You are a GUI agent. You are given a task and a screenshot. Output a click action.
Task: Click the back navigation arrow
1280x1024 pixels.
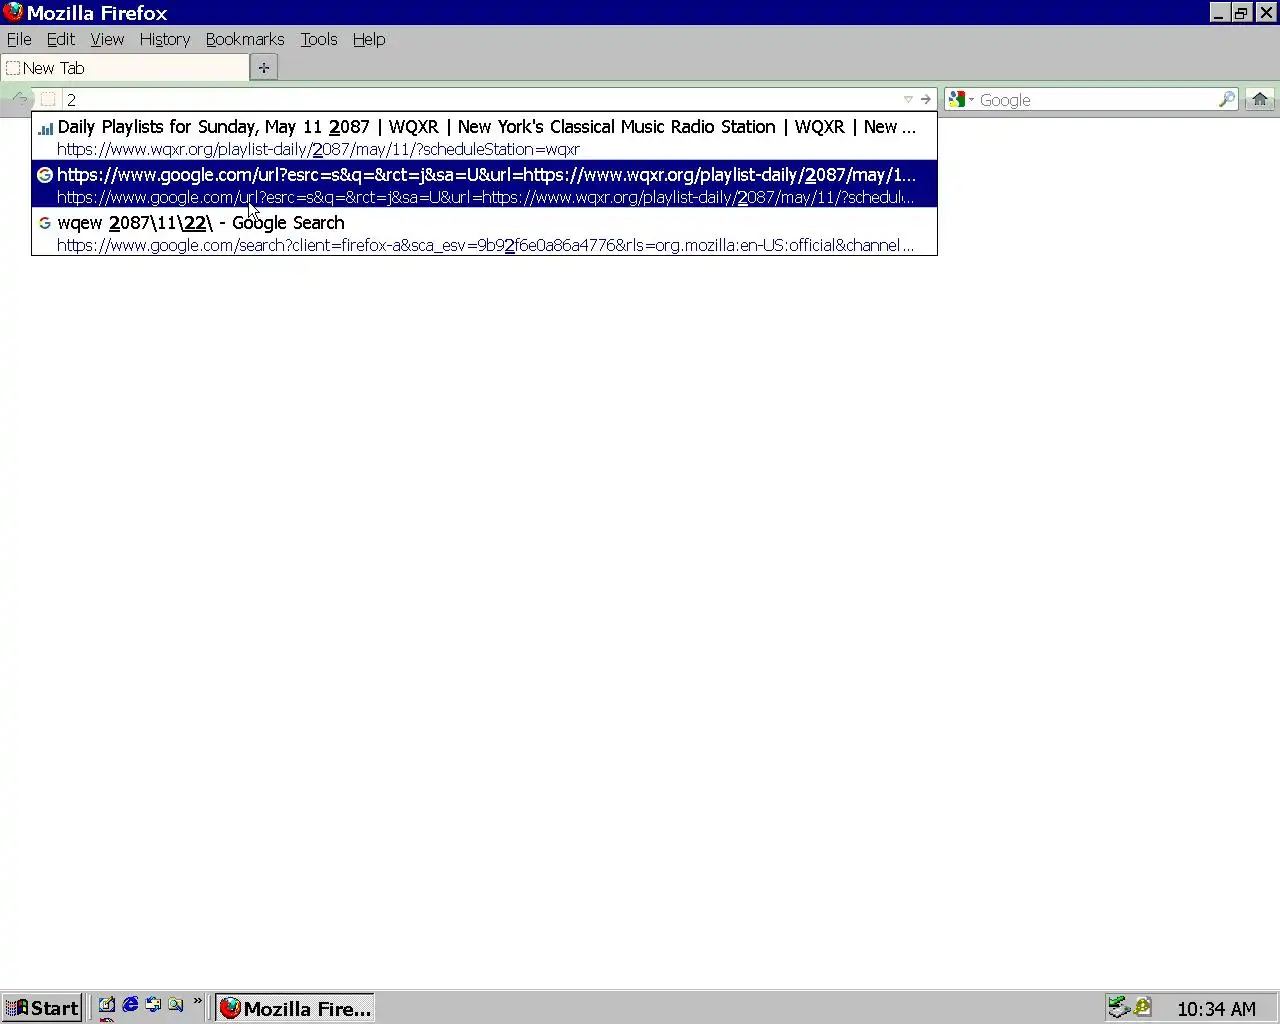pos(19,98)
